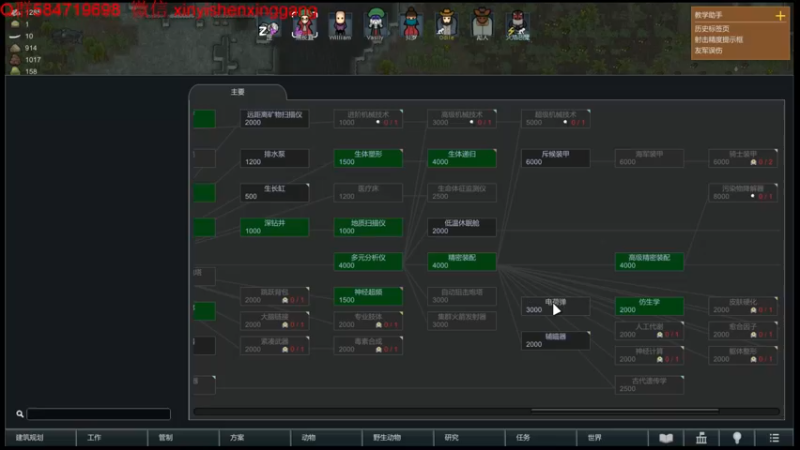Viewport: 800px width, 450px height.
Task: Click the yellow plus in tutor panel
Action: click(780, 16)
